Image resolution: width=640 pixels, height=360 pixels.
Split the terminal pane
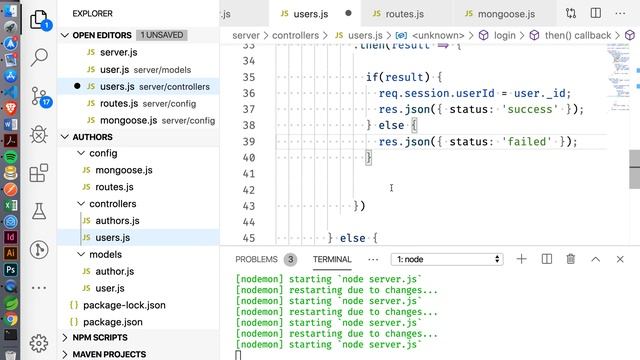tap(547, 259)
